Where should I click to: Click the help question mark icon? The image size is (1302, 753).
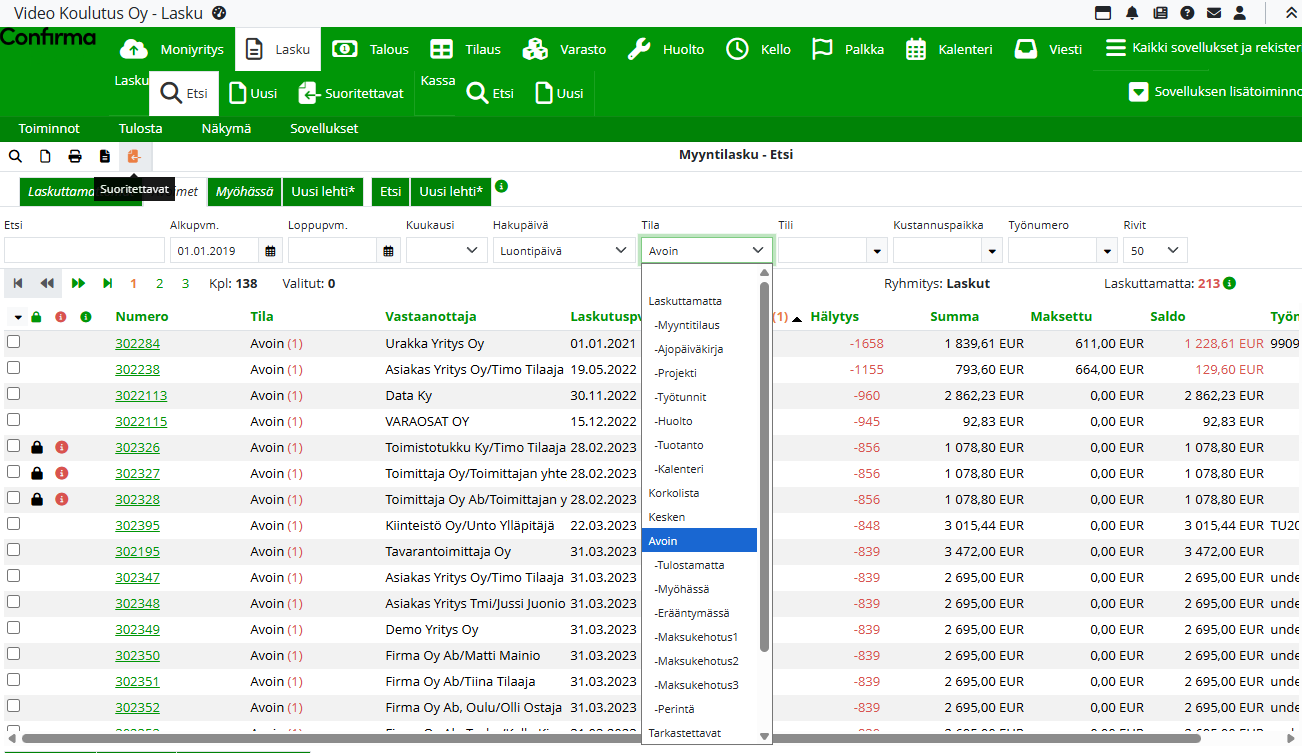pos(1187,13)
